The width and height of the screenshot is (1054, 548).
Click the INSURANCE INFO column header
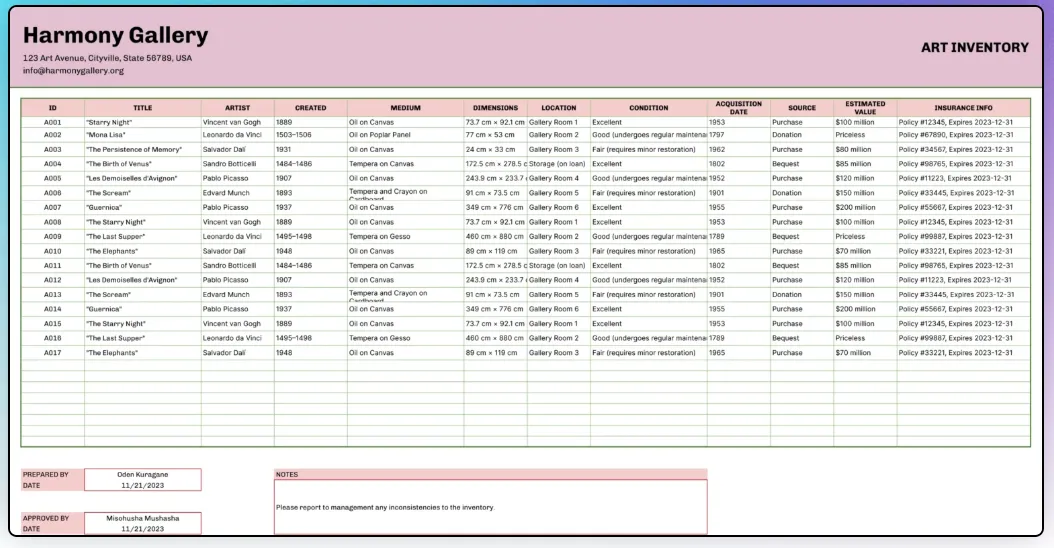pos(963,108)
